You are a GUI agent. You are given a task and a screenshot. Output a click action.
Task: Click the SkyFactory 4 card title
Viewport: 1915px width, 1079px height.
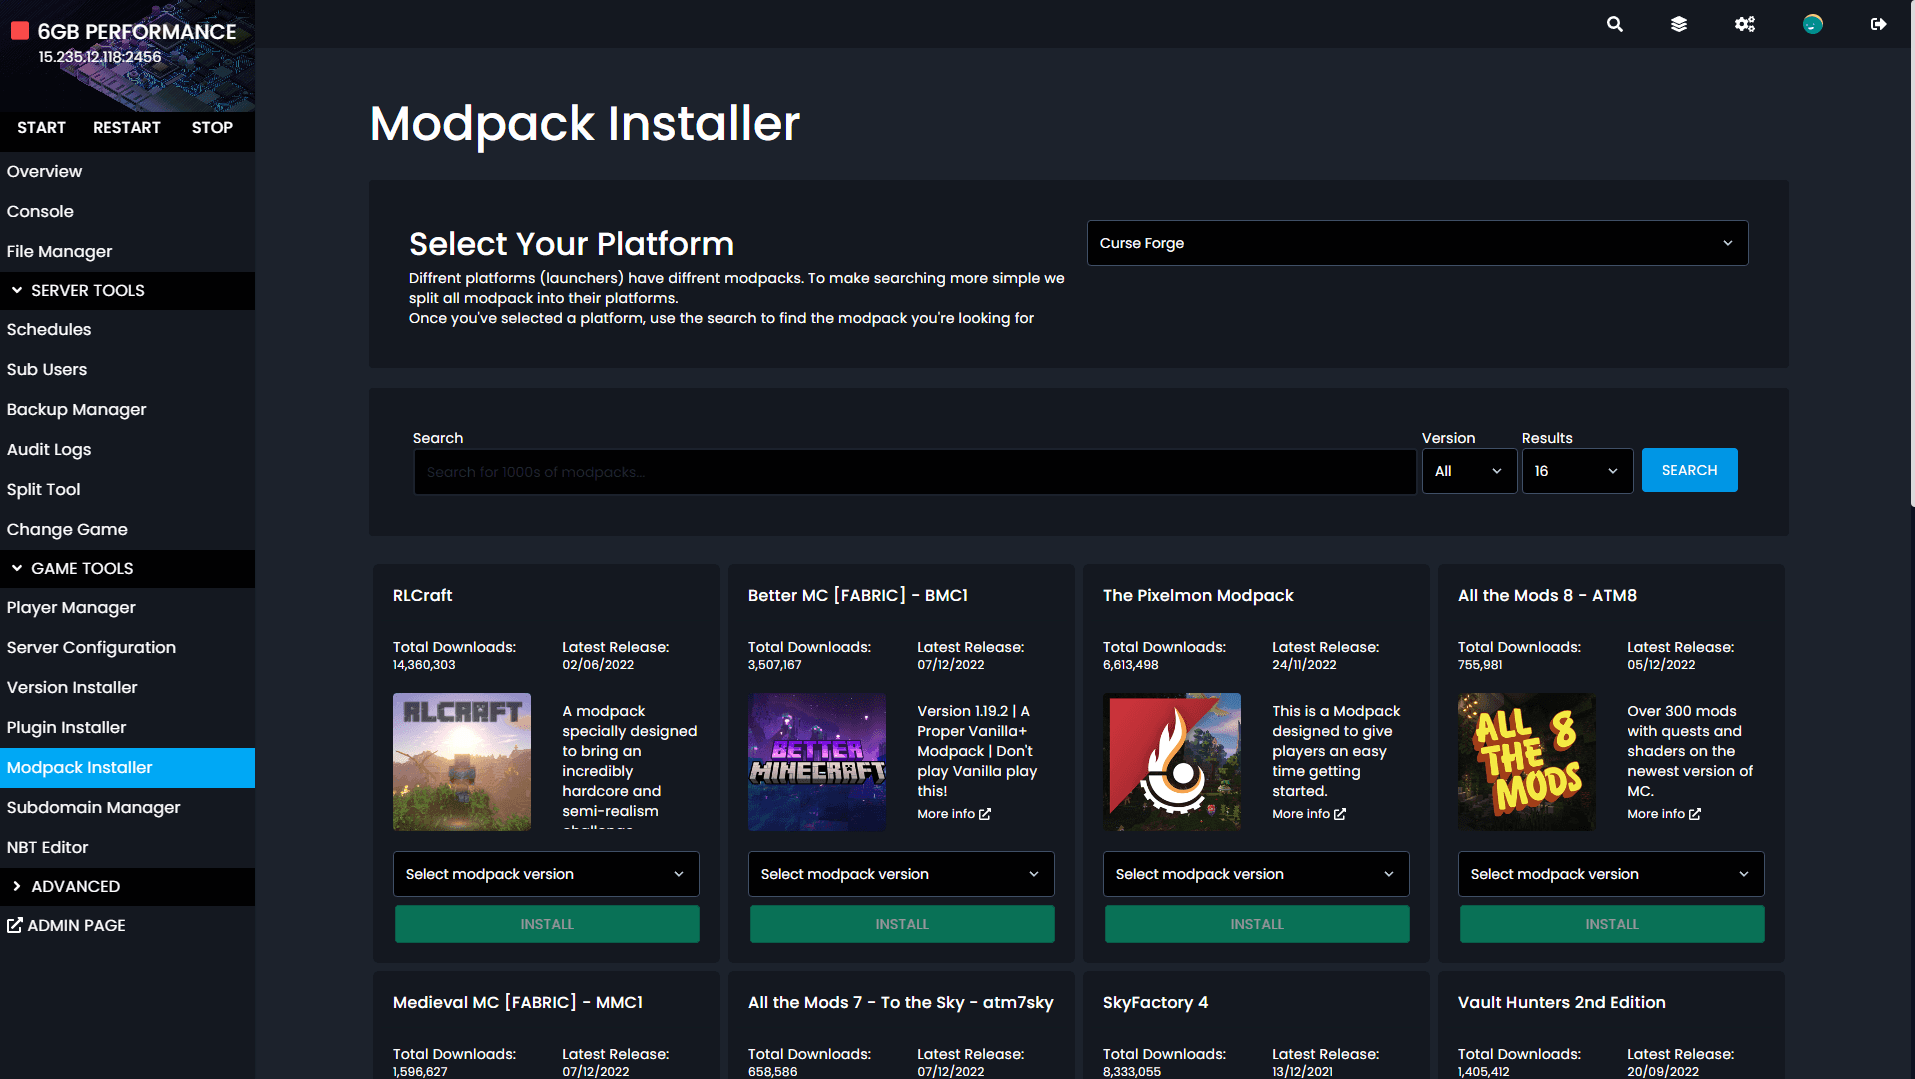(1155, 1002)
